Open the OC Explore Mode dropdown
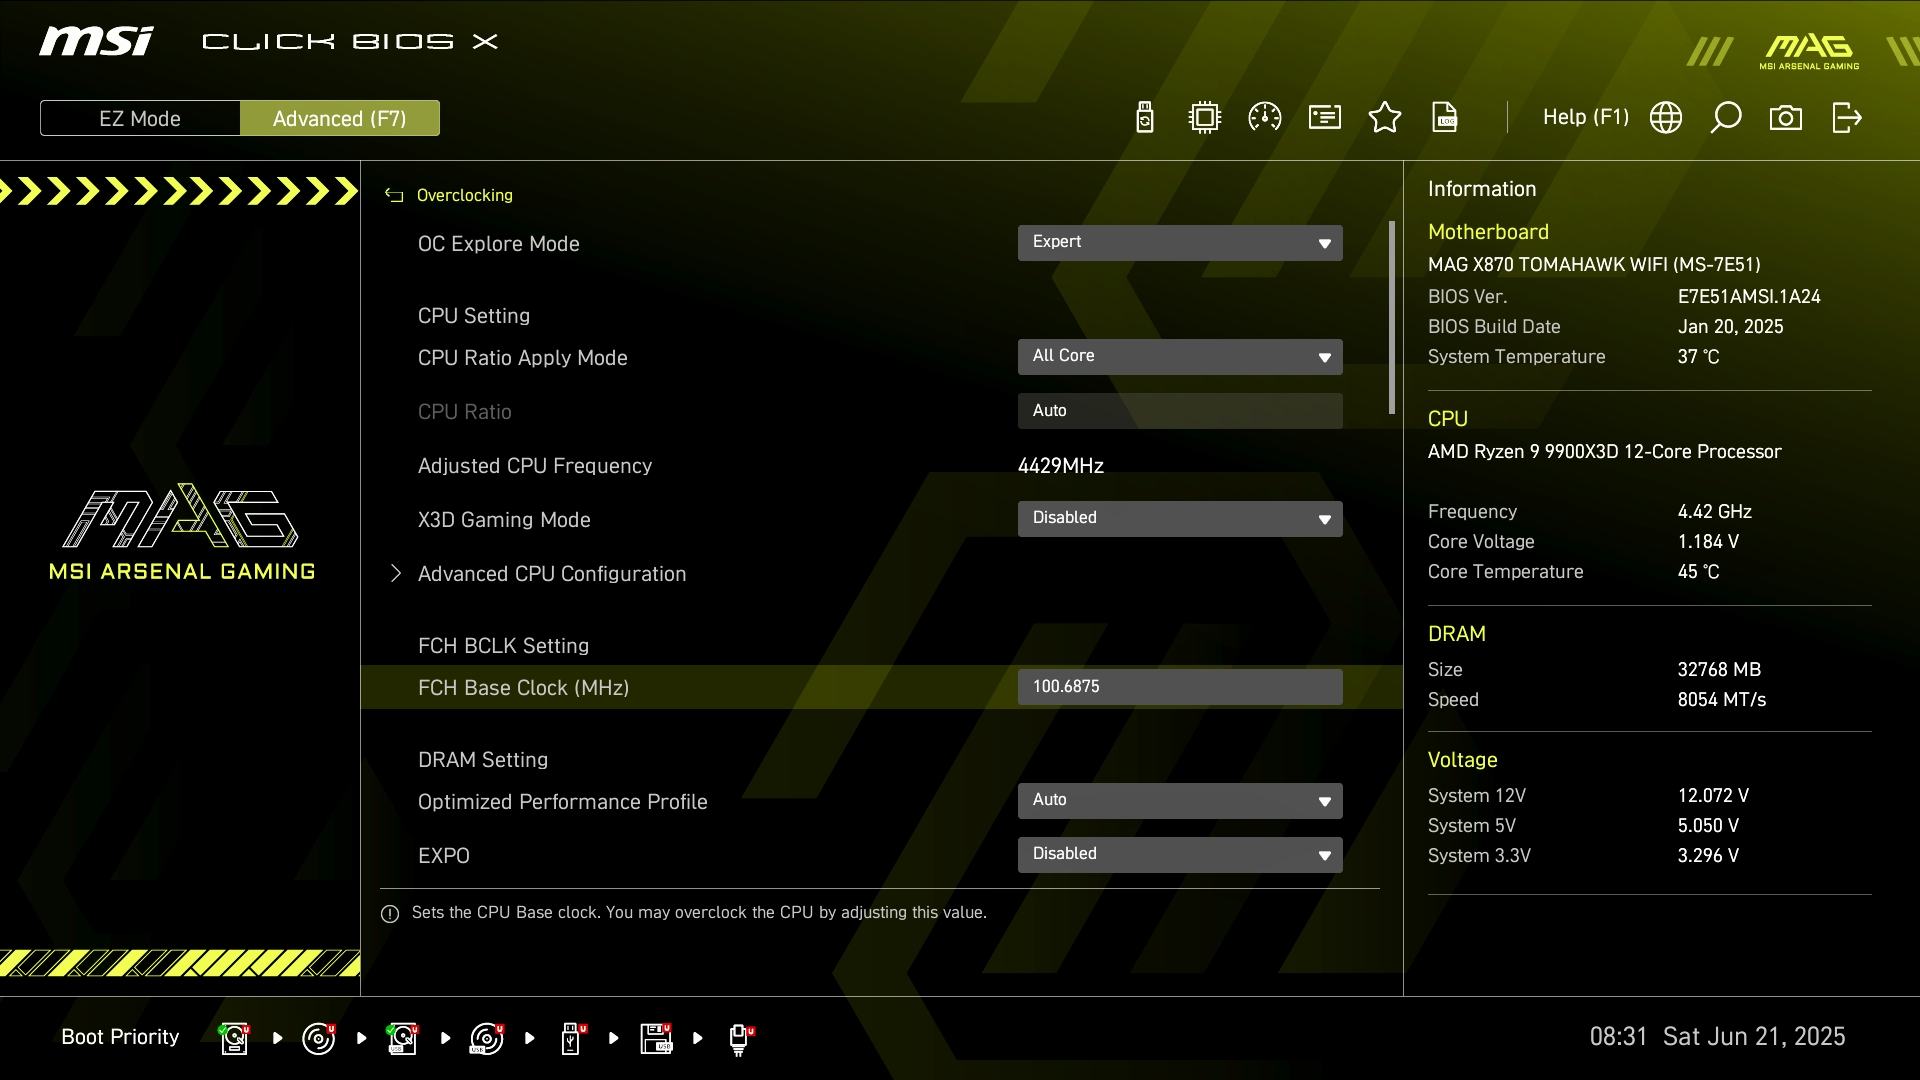 click(1180, 243)
